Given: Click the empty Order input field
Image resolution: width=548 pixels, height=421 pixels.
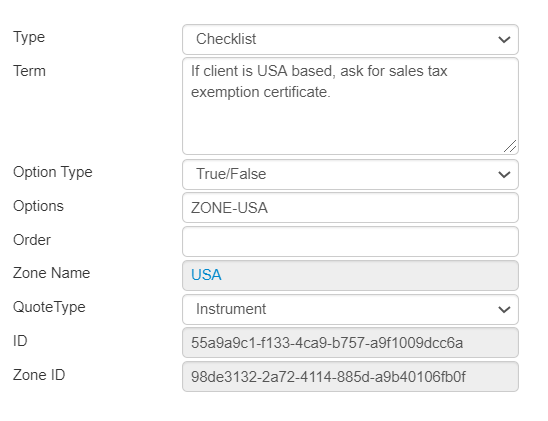Looking at the screenshot, I should click(x=350, y=241).
